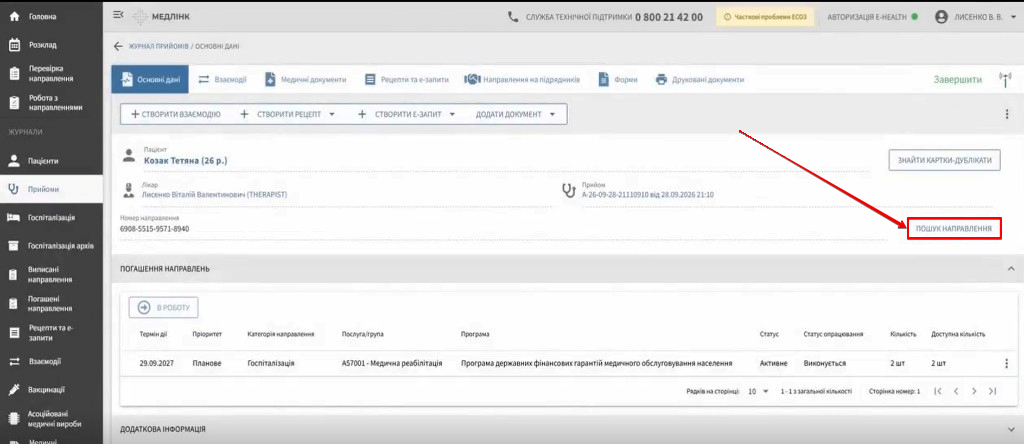Click the Планове priority cell
This screenshot has height=444, width=1024.
207,363
